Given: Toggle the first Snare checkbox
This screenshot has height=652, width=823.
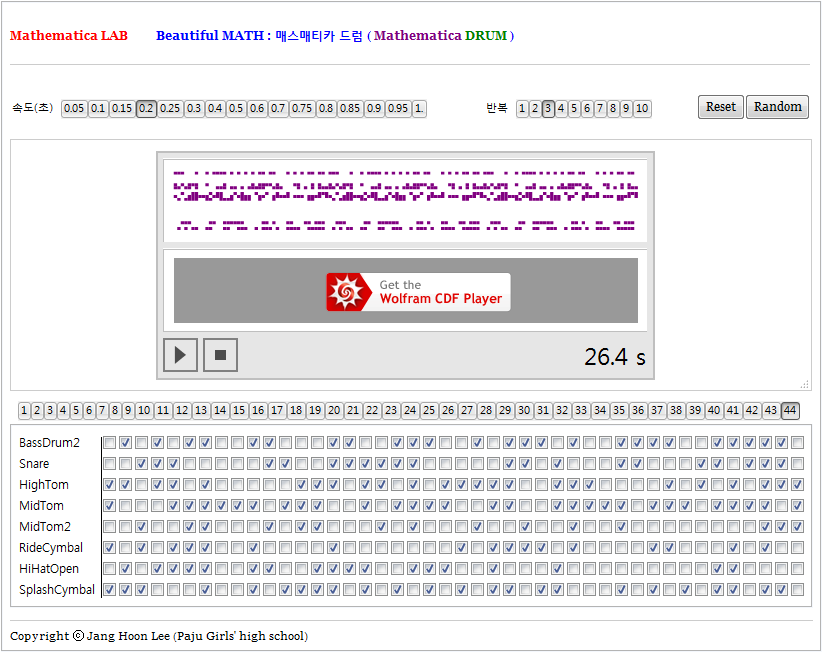Looking at the screenshot, I should click(x=109, y=463).
